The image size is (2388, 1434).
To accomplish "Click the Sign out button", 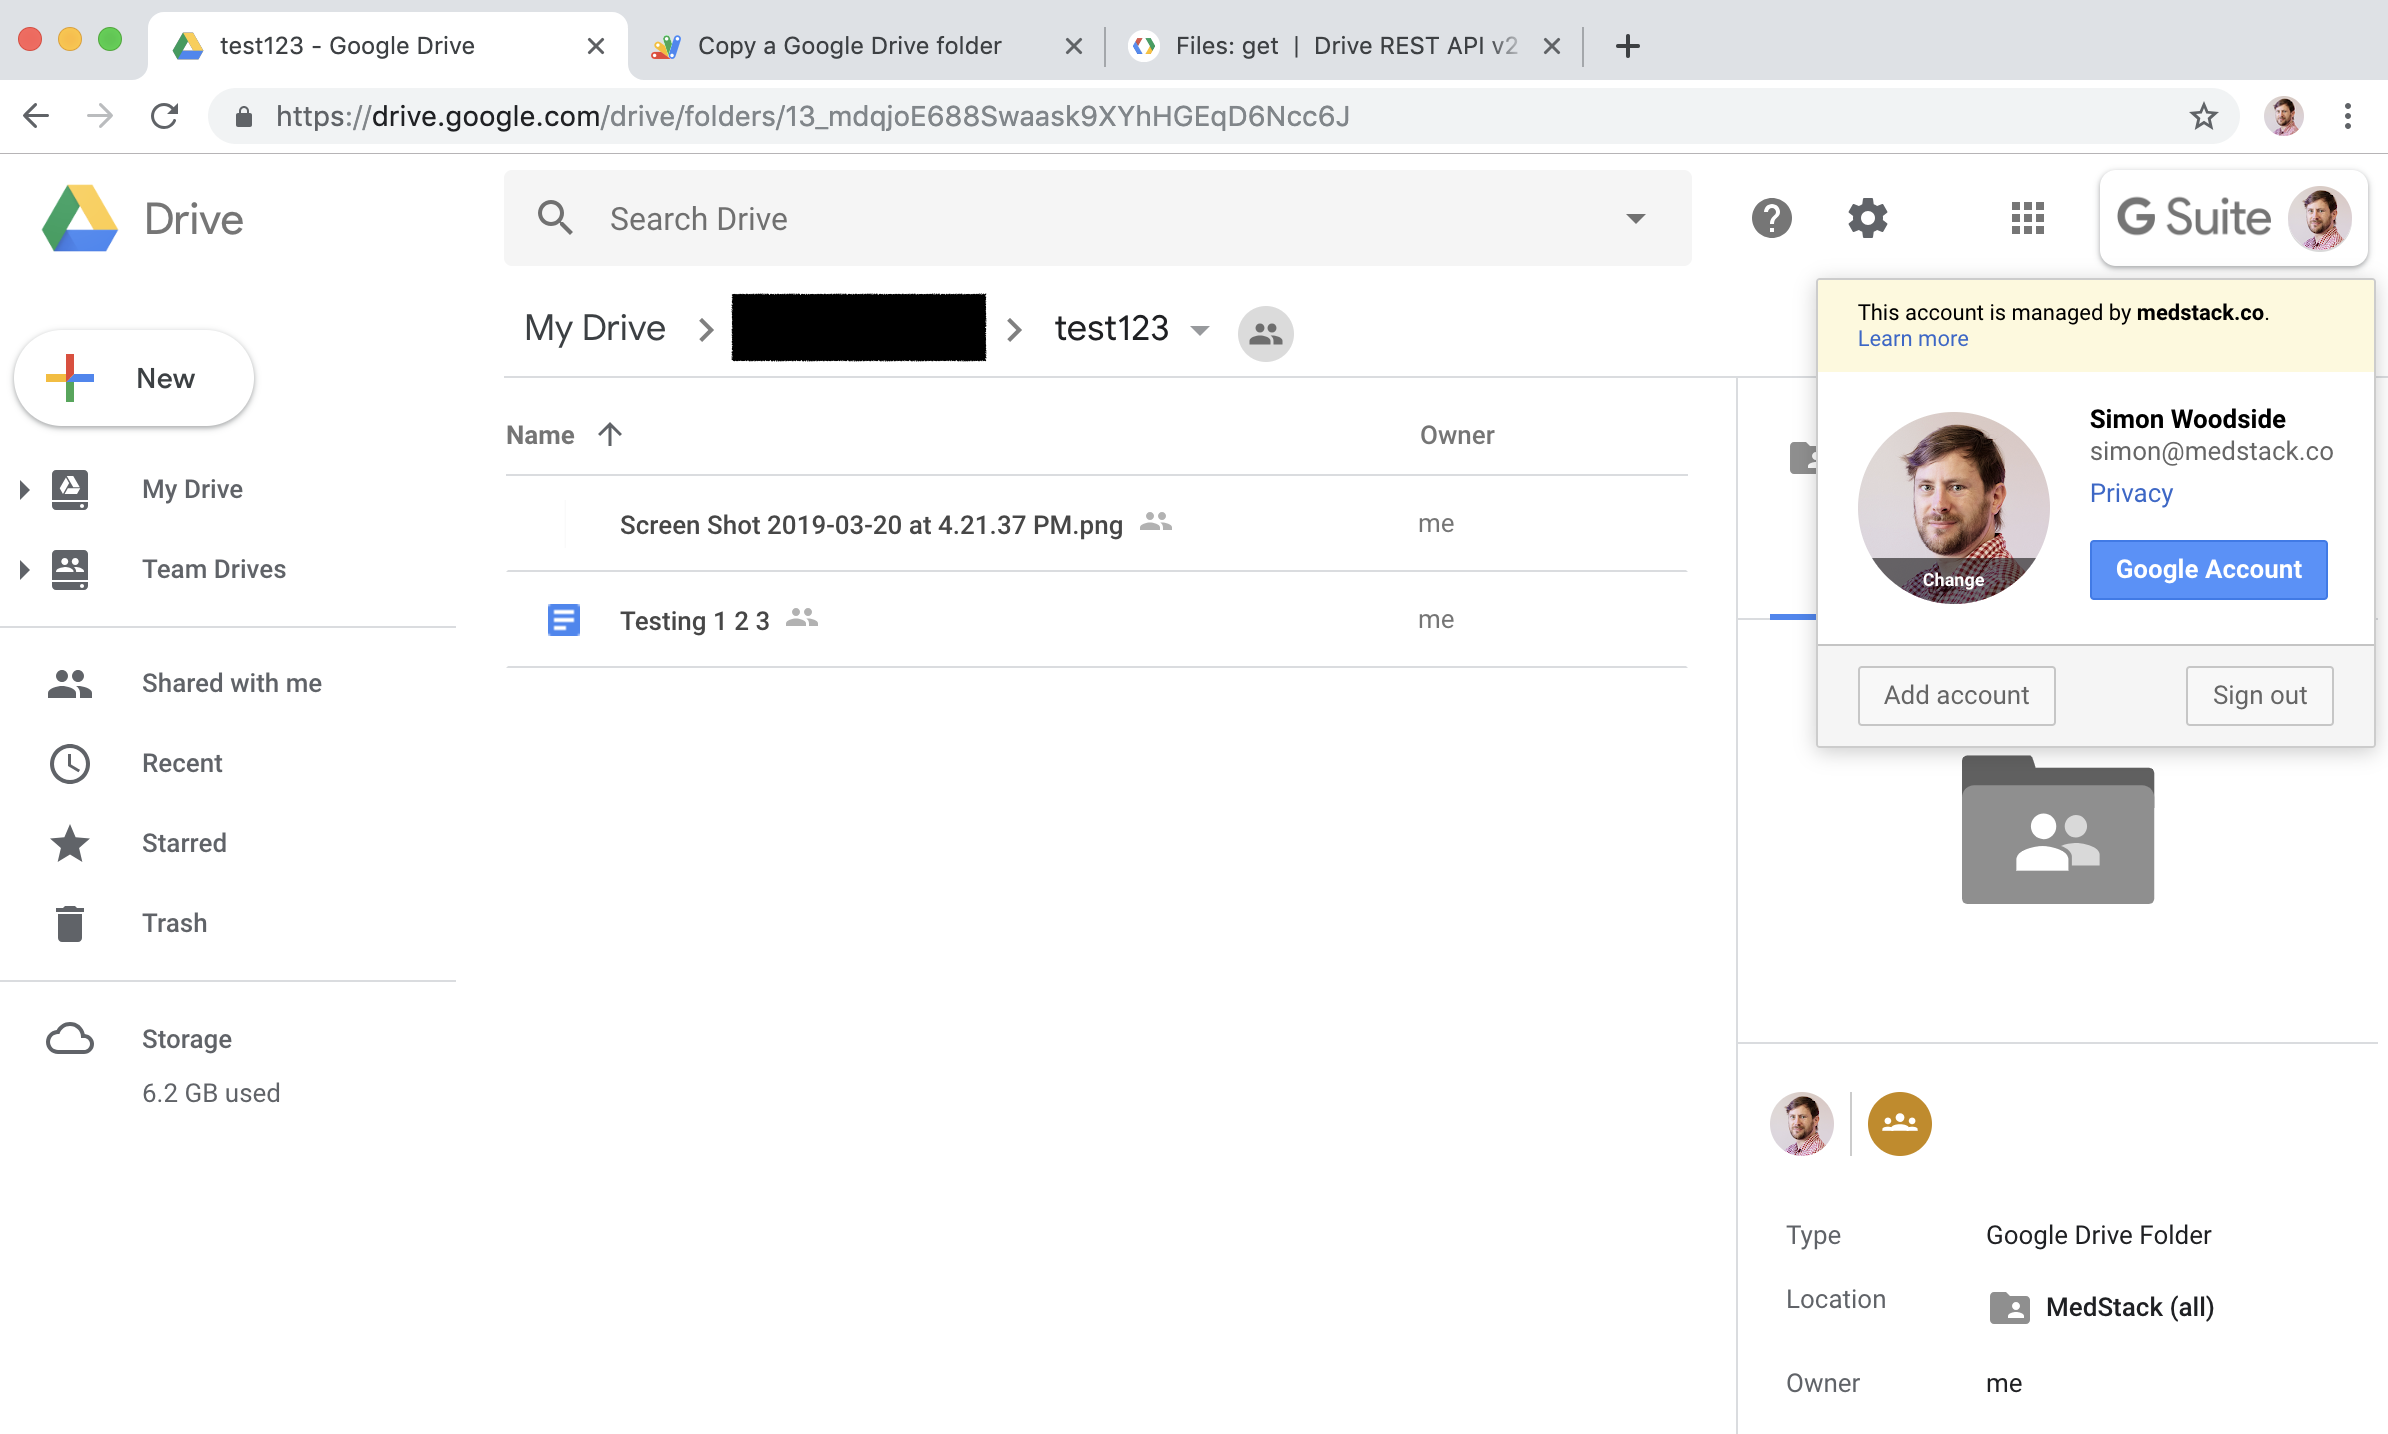I will (x=2259, y=695).
